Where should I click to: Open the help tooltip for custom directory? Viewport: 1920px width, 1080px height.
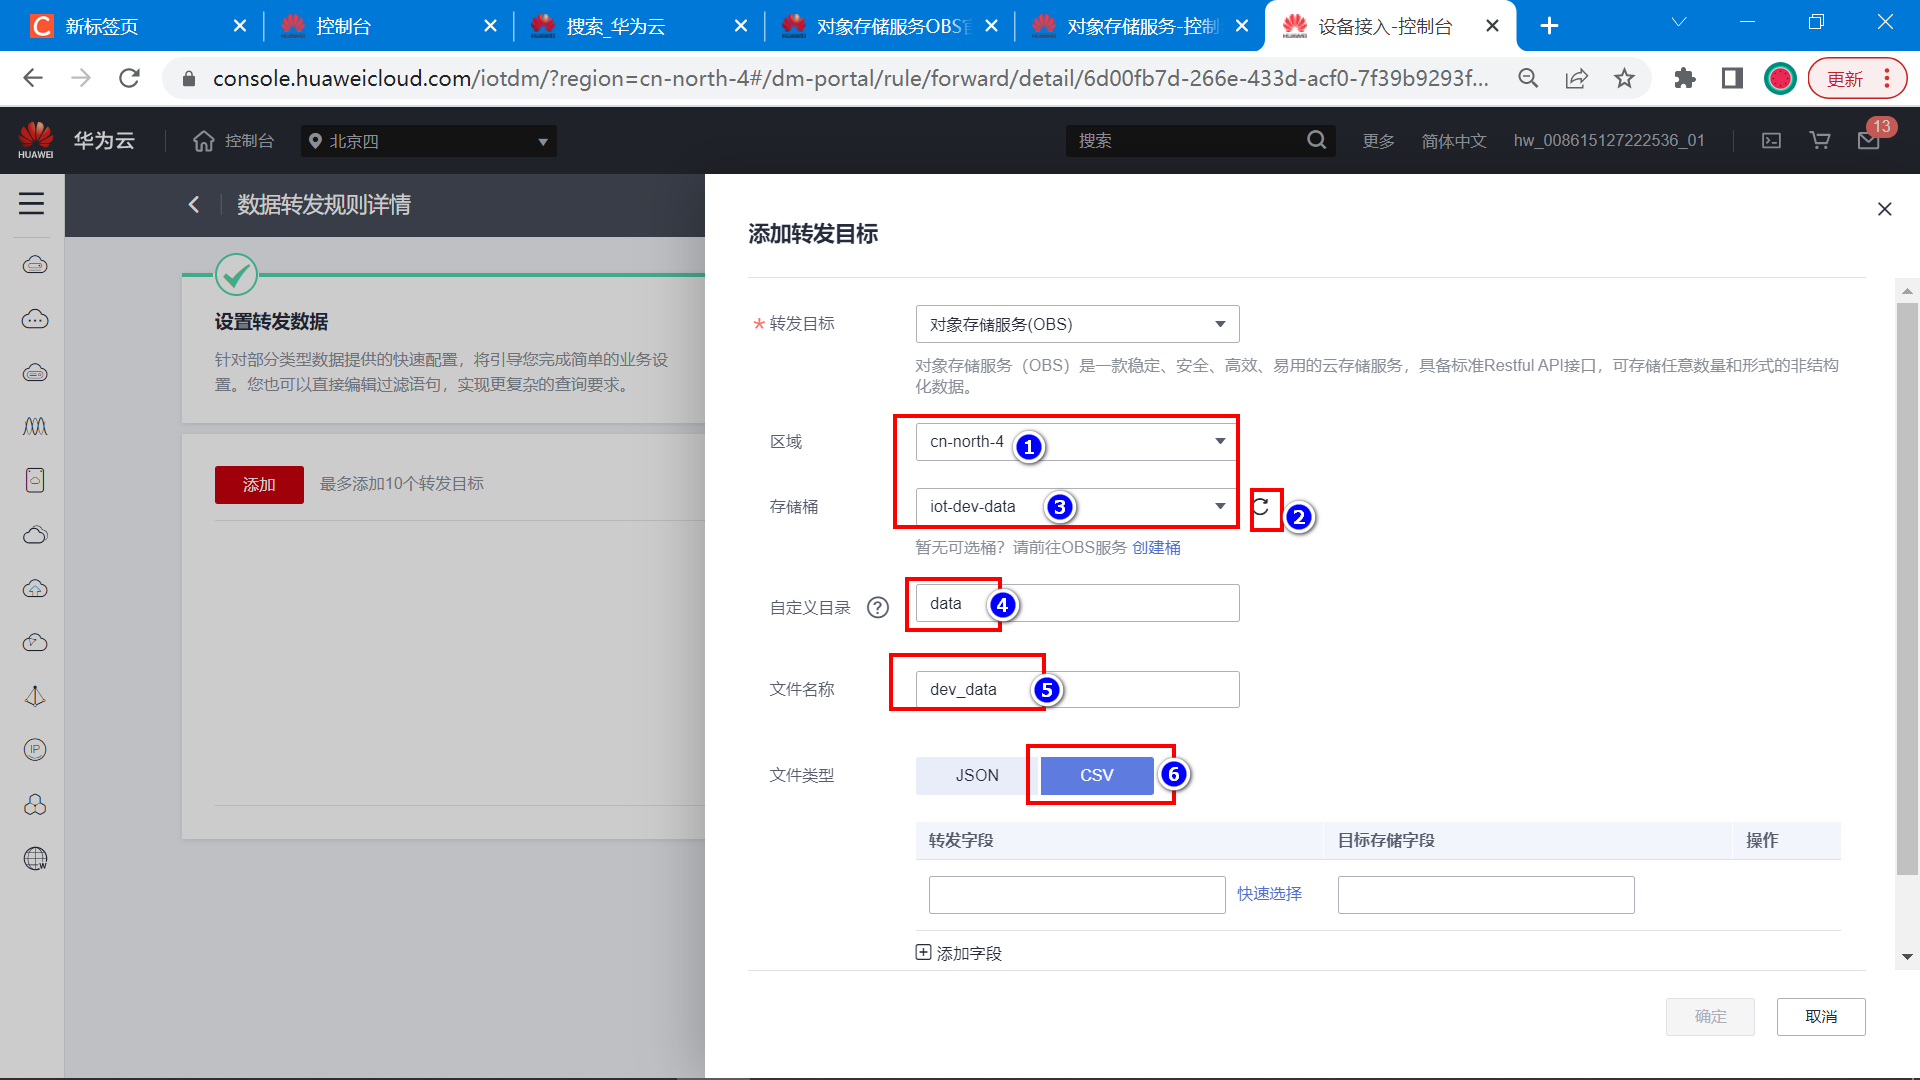coord(877,607)
